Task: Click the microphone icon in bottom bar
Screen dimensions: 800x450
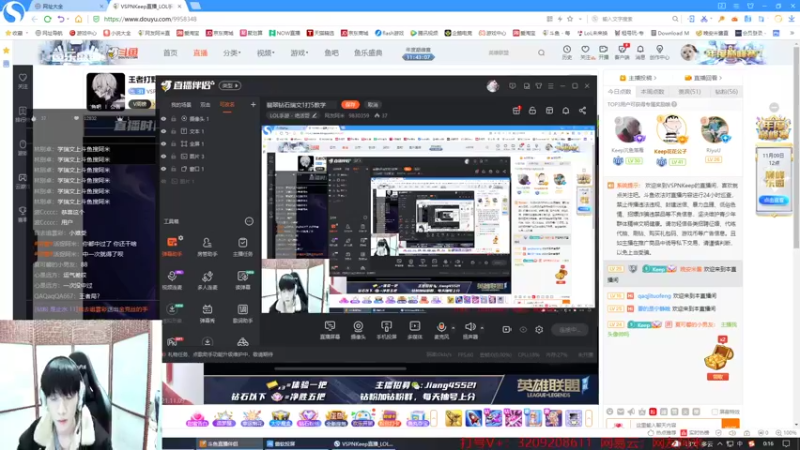Action: (441, 327)
